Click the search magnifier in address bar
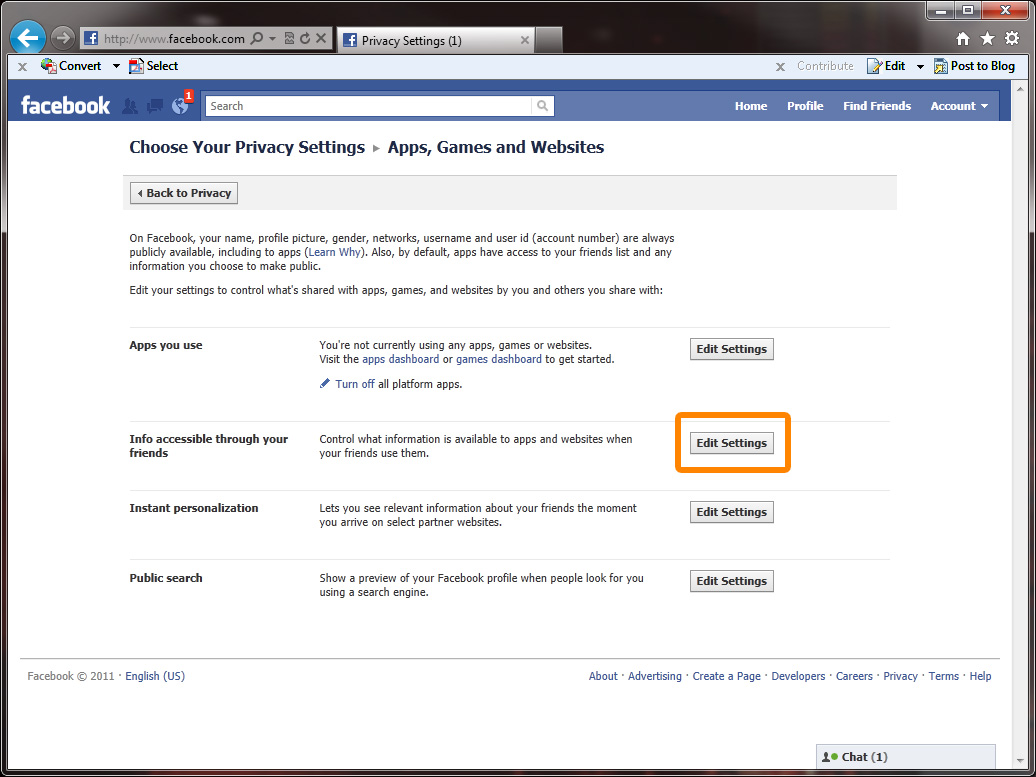Screen dimensions: 1036x777 click(258, 38)
